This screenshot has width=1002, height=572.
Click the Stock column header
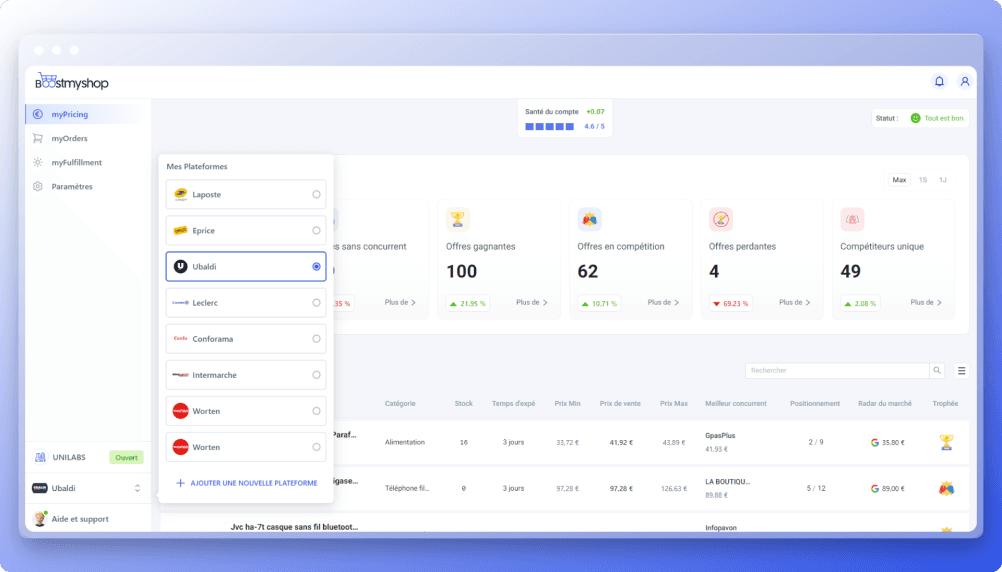coord(463,404)
